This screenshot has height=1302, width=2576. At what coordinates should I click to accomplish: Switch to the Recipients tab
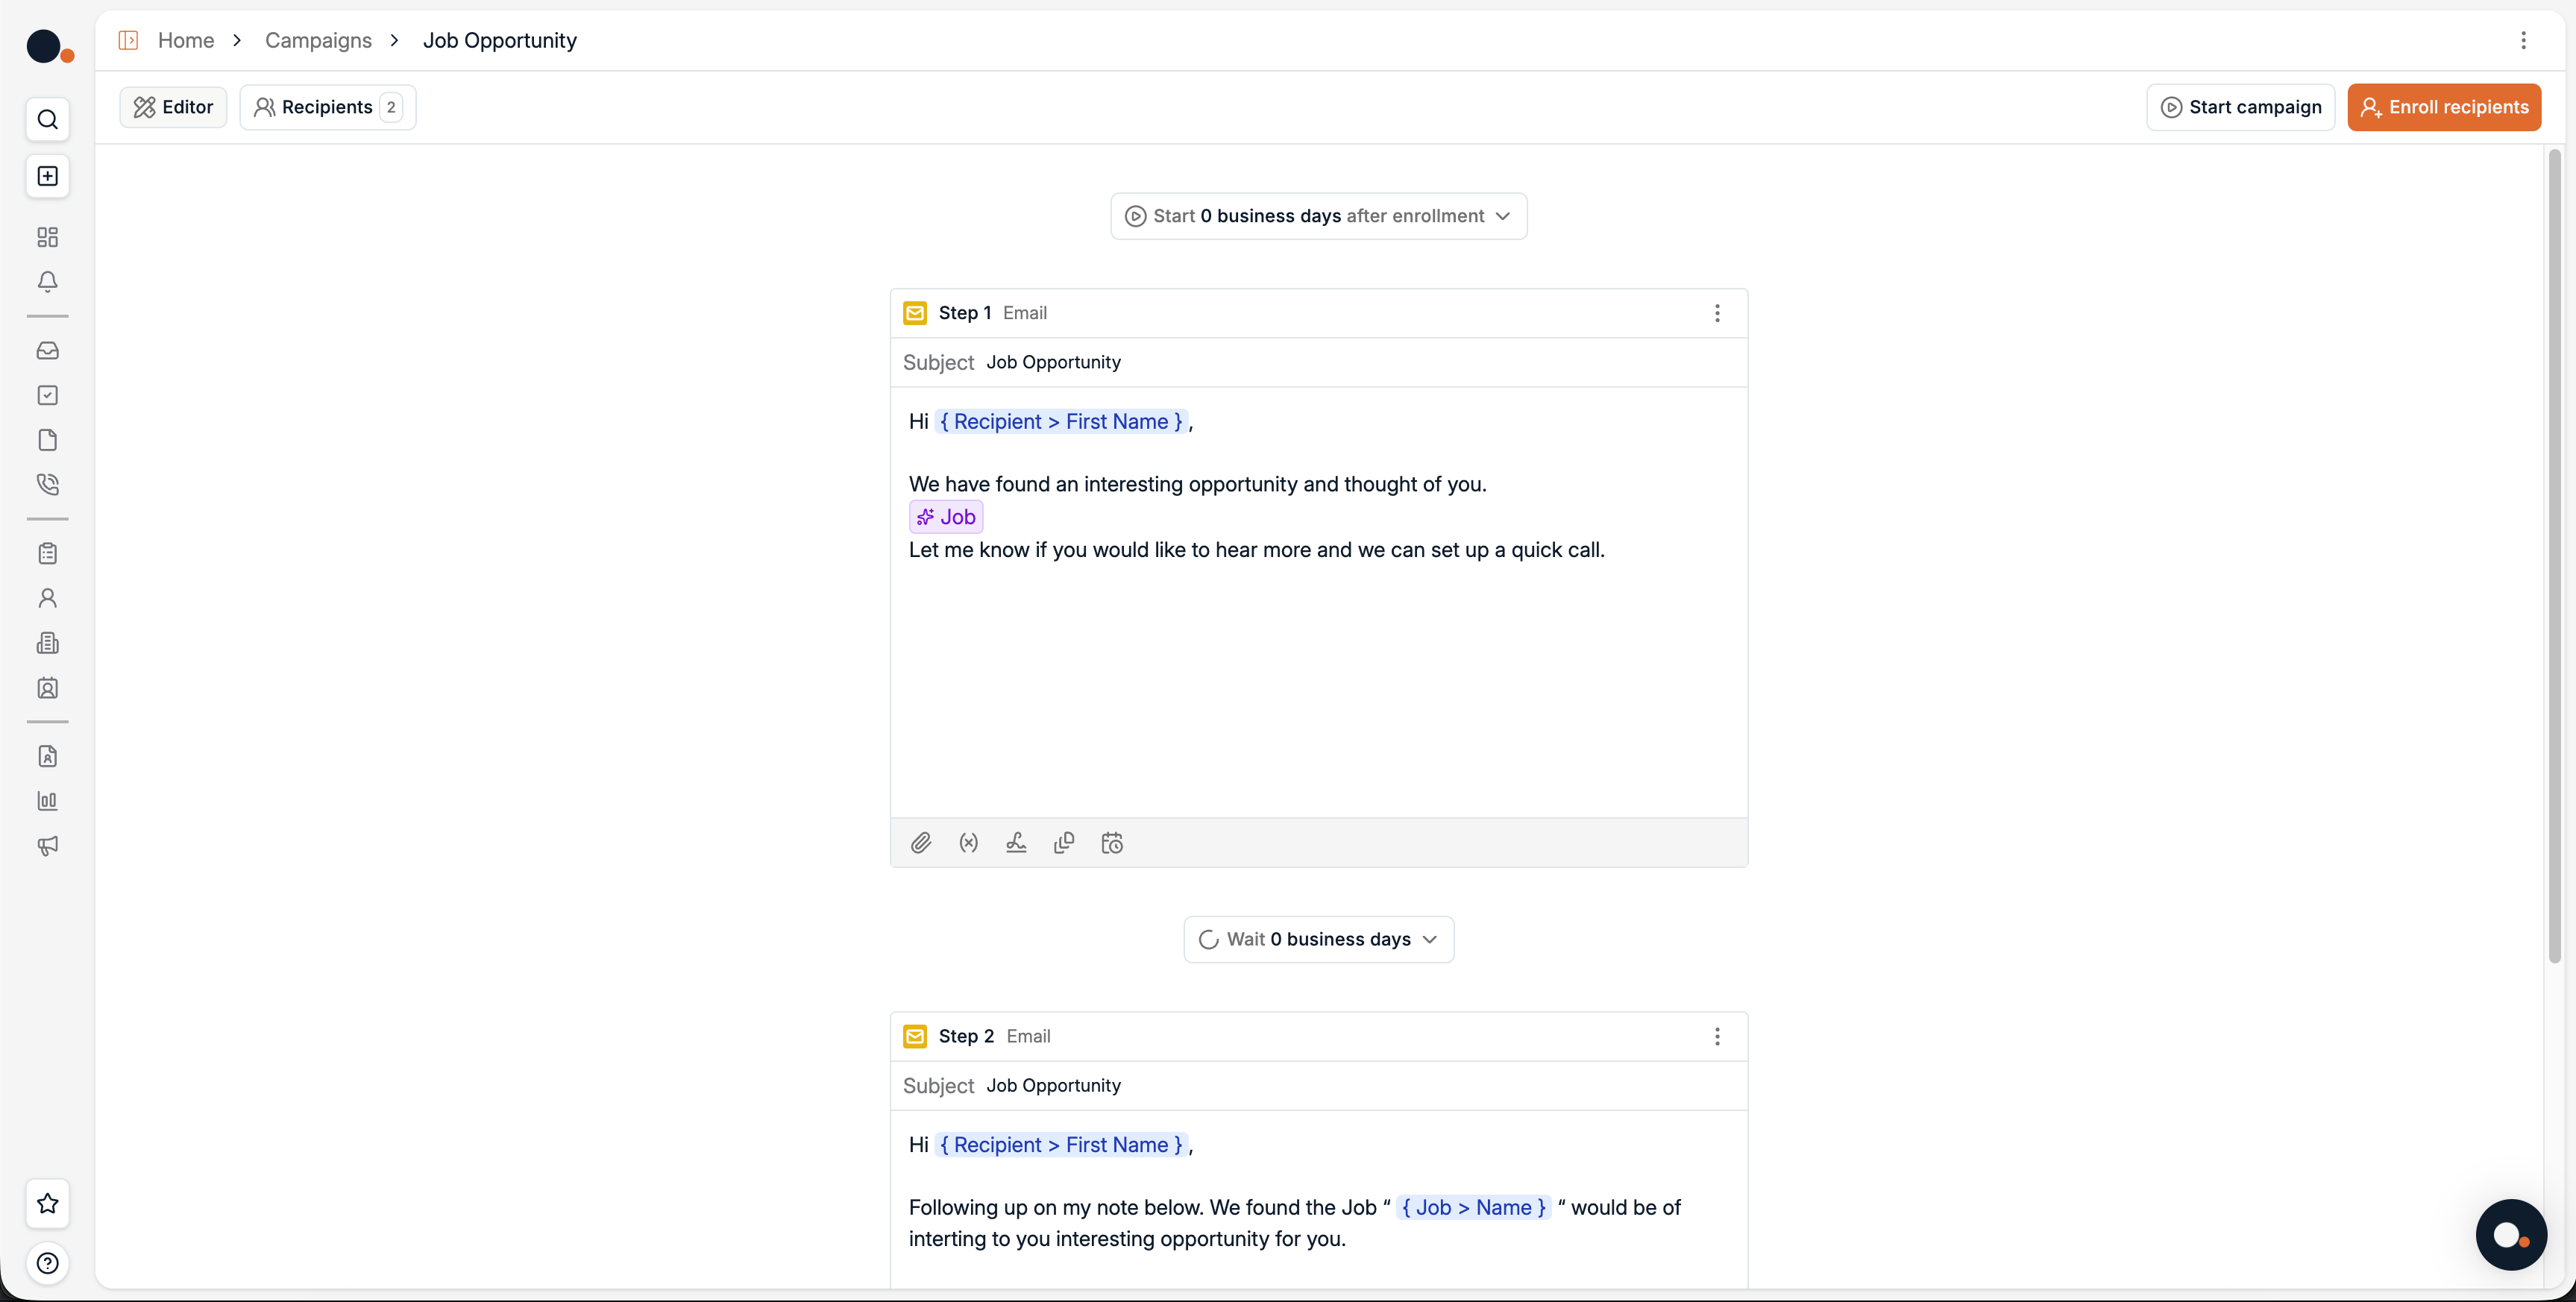327,107
